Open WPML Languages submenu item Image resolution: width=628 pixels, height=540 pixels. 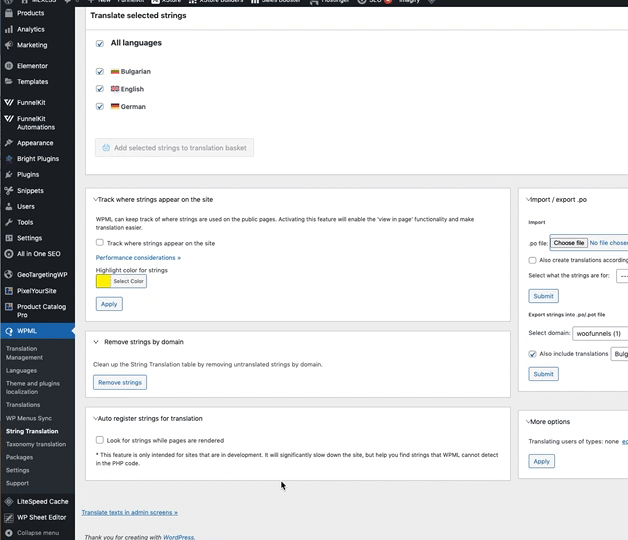point(21,371)
